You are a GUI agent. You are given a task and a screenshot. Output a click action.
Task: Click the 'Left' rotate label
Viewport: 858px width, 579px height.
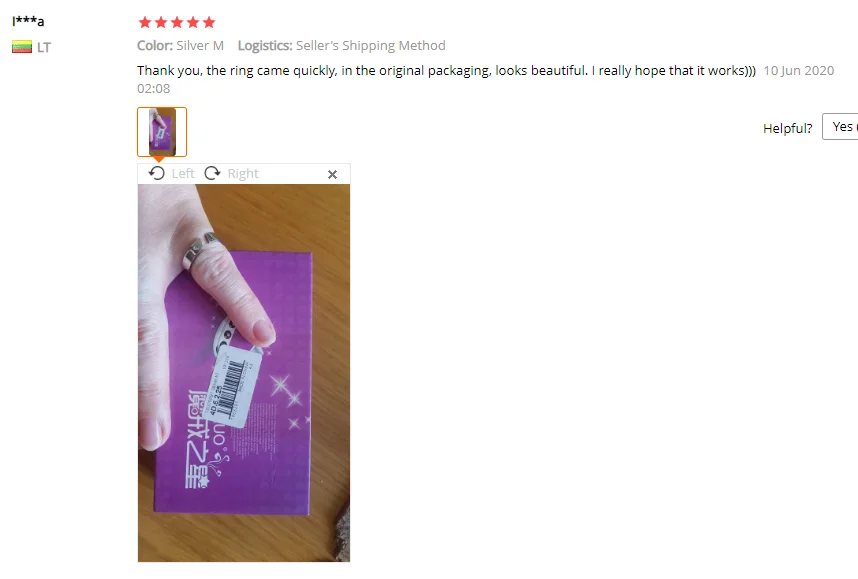click(183, 173)
